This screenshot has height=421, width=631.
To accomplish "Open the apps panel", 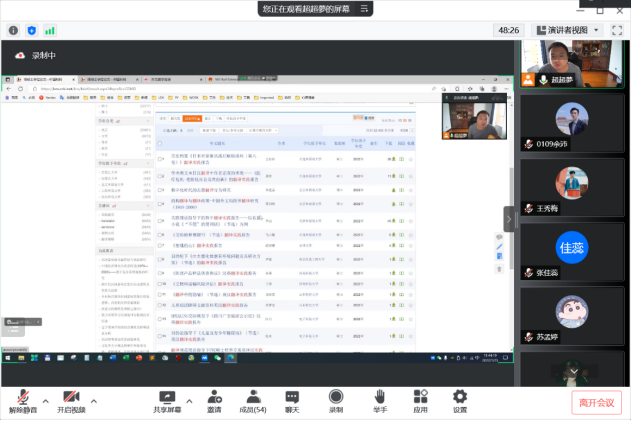I will pyautogui.click(x=421, y=397).
